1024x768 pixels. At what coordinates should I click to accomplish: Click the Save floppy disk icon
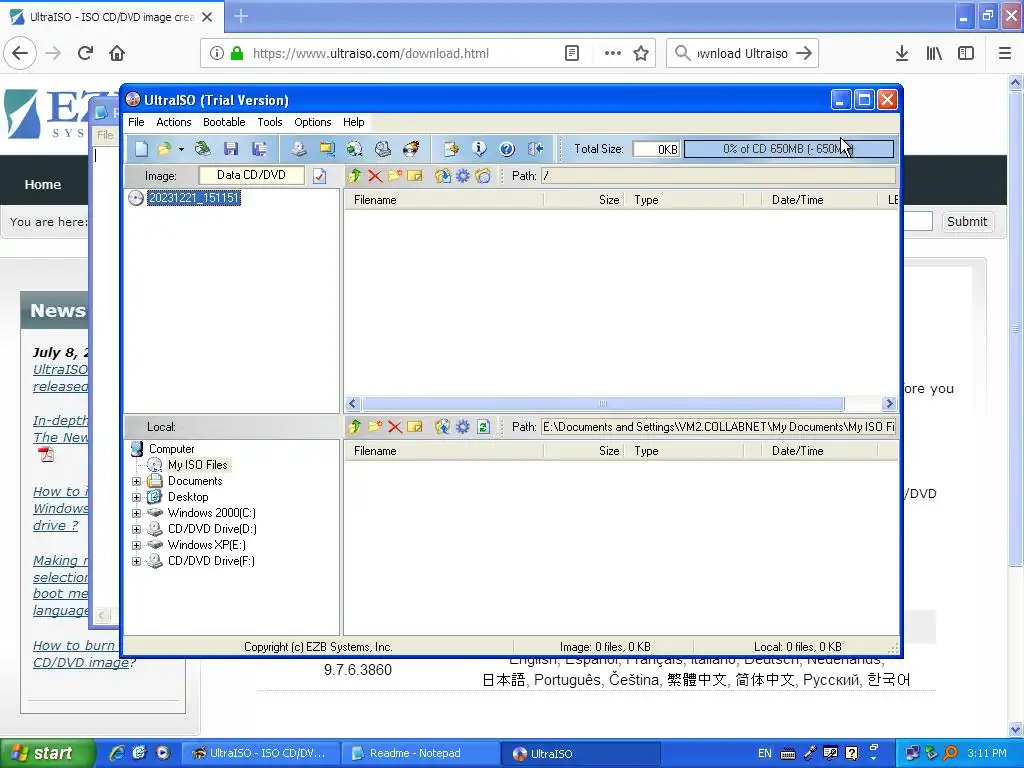click(x=231, y=149)
